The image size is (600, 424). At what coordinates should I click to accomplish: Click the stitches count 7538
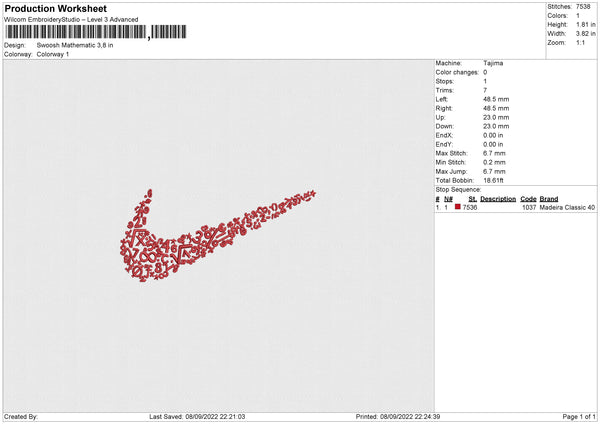(x=583, y=7)
